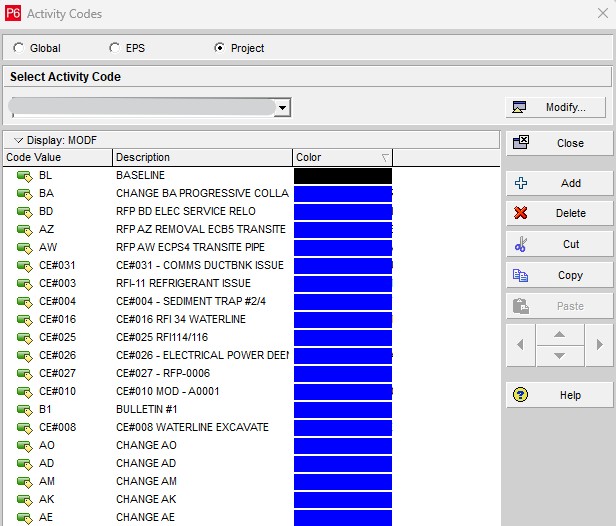Select the Global radio button
This screenshot has width=616, height=526.
pos(19,48)
